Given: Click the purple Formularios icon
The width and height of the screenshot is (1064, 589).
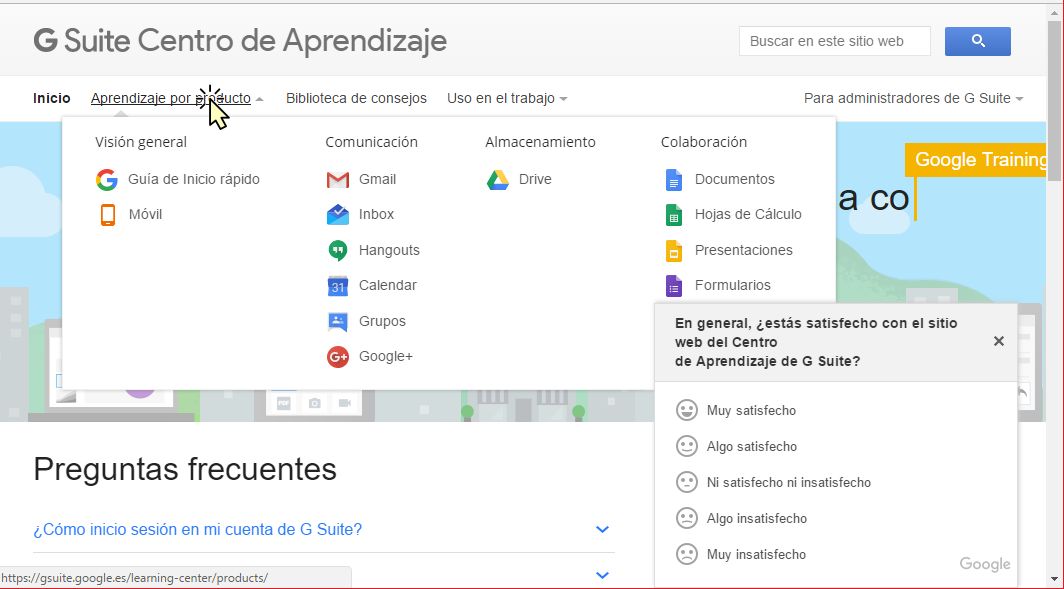Looking at the screenshot, I should 673,286.
